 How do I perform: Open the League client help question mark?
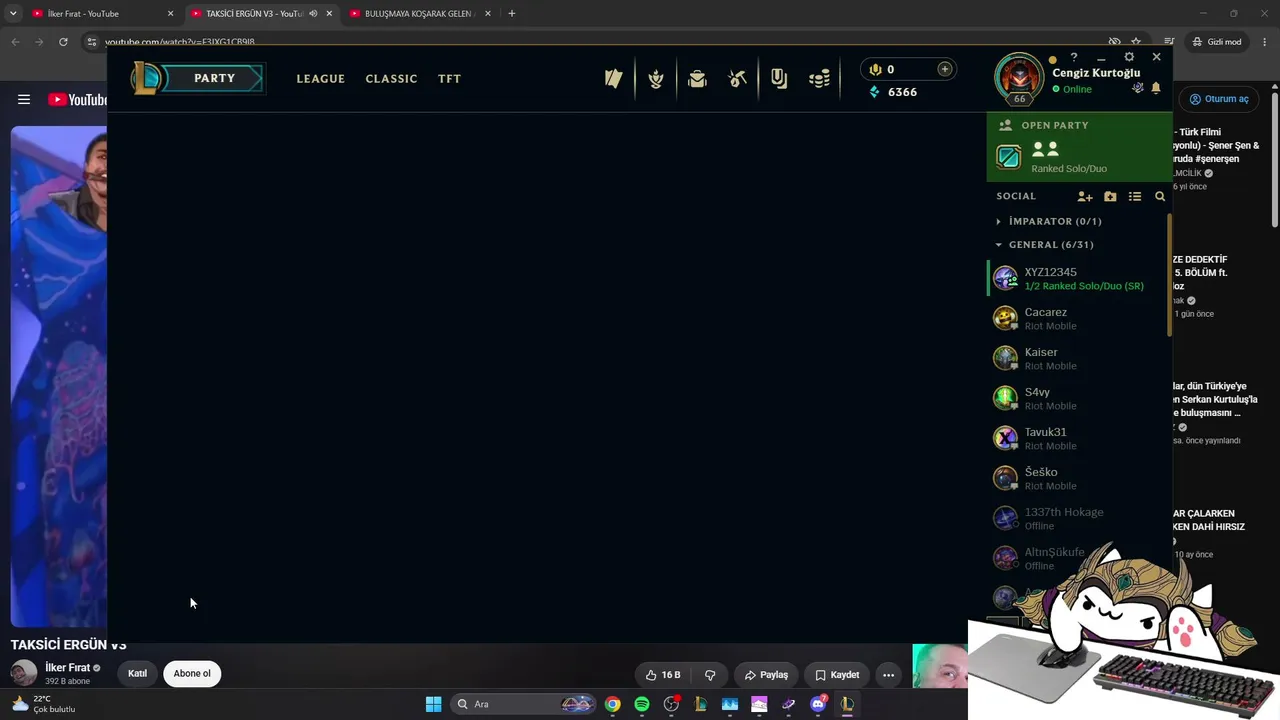click(x=1074, y=58)
